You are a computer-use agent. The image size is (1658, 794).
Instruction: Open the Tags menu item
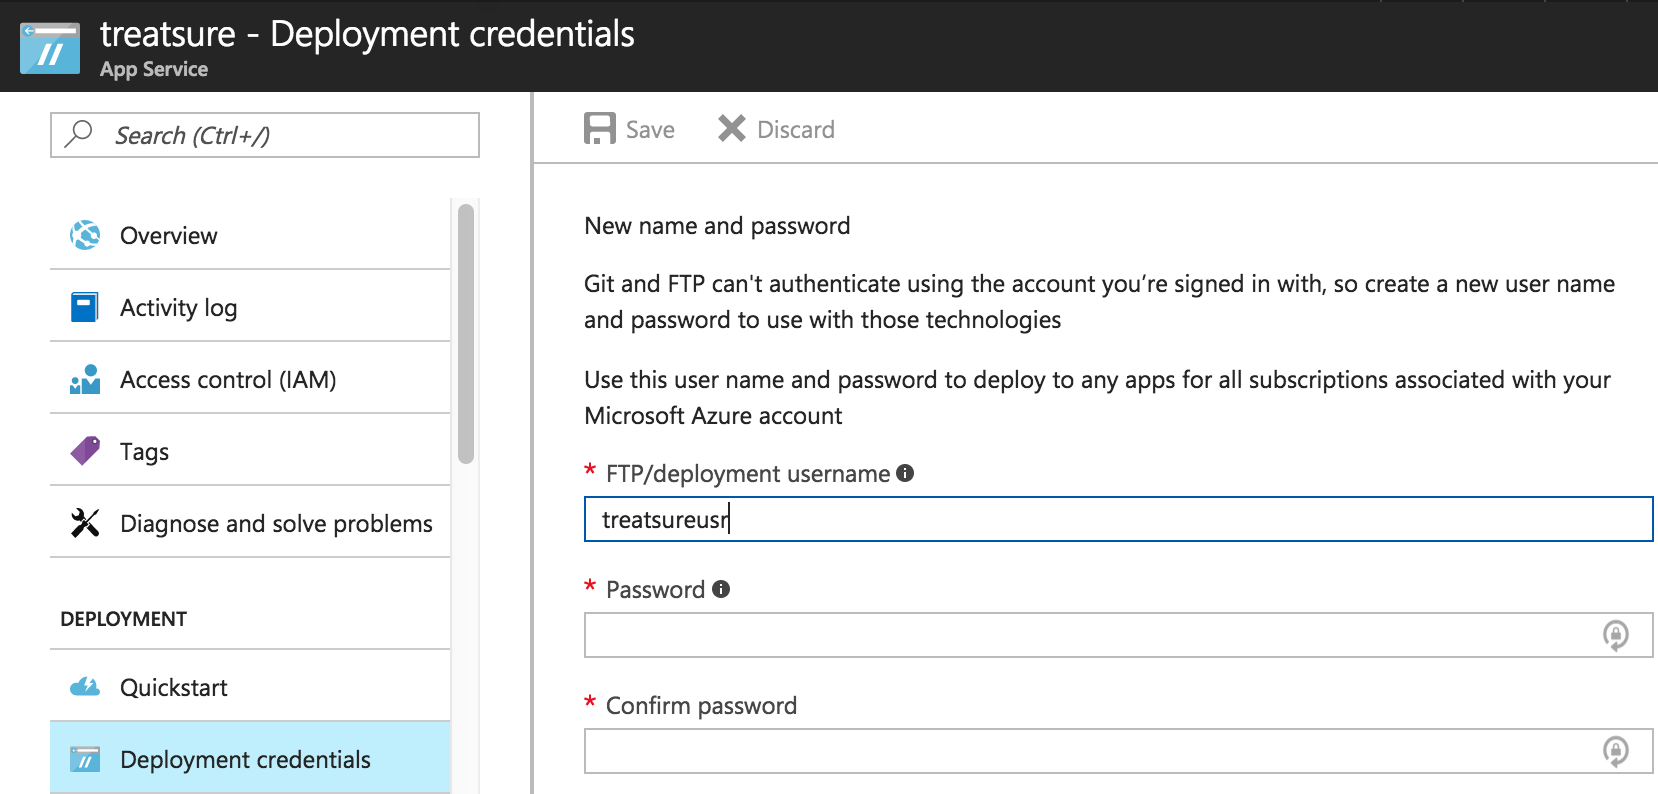[250, 451]
